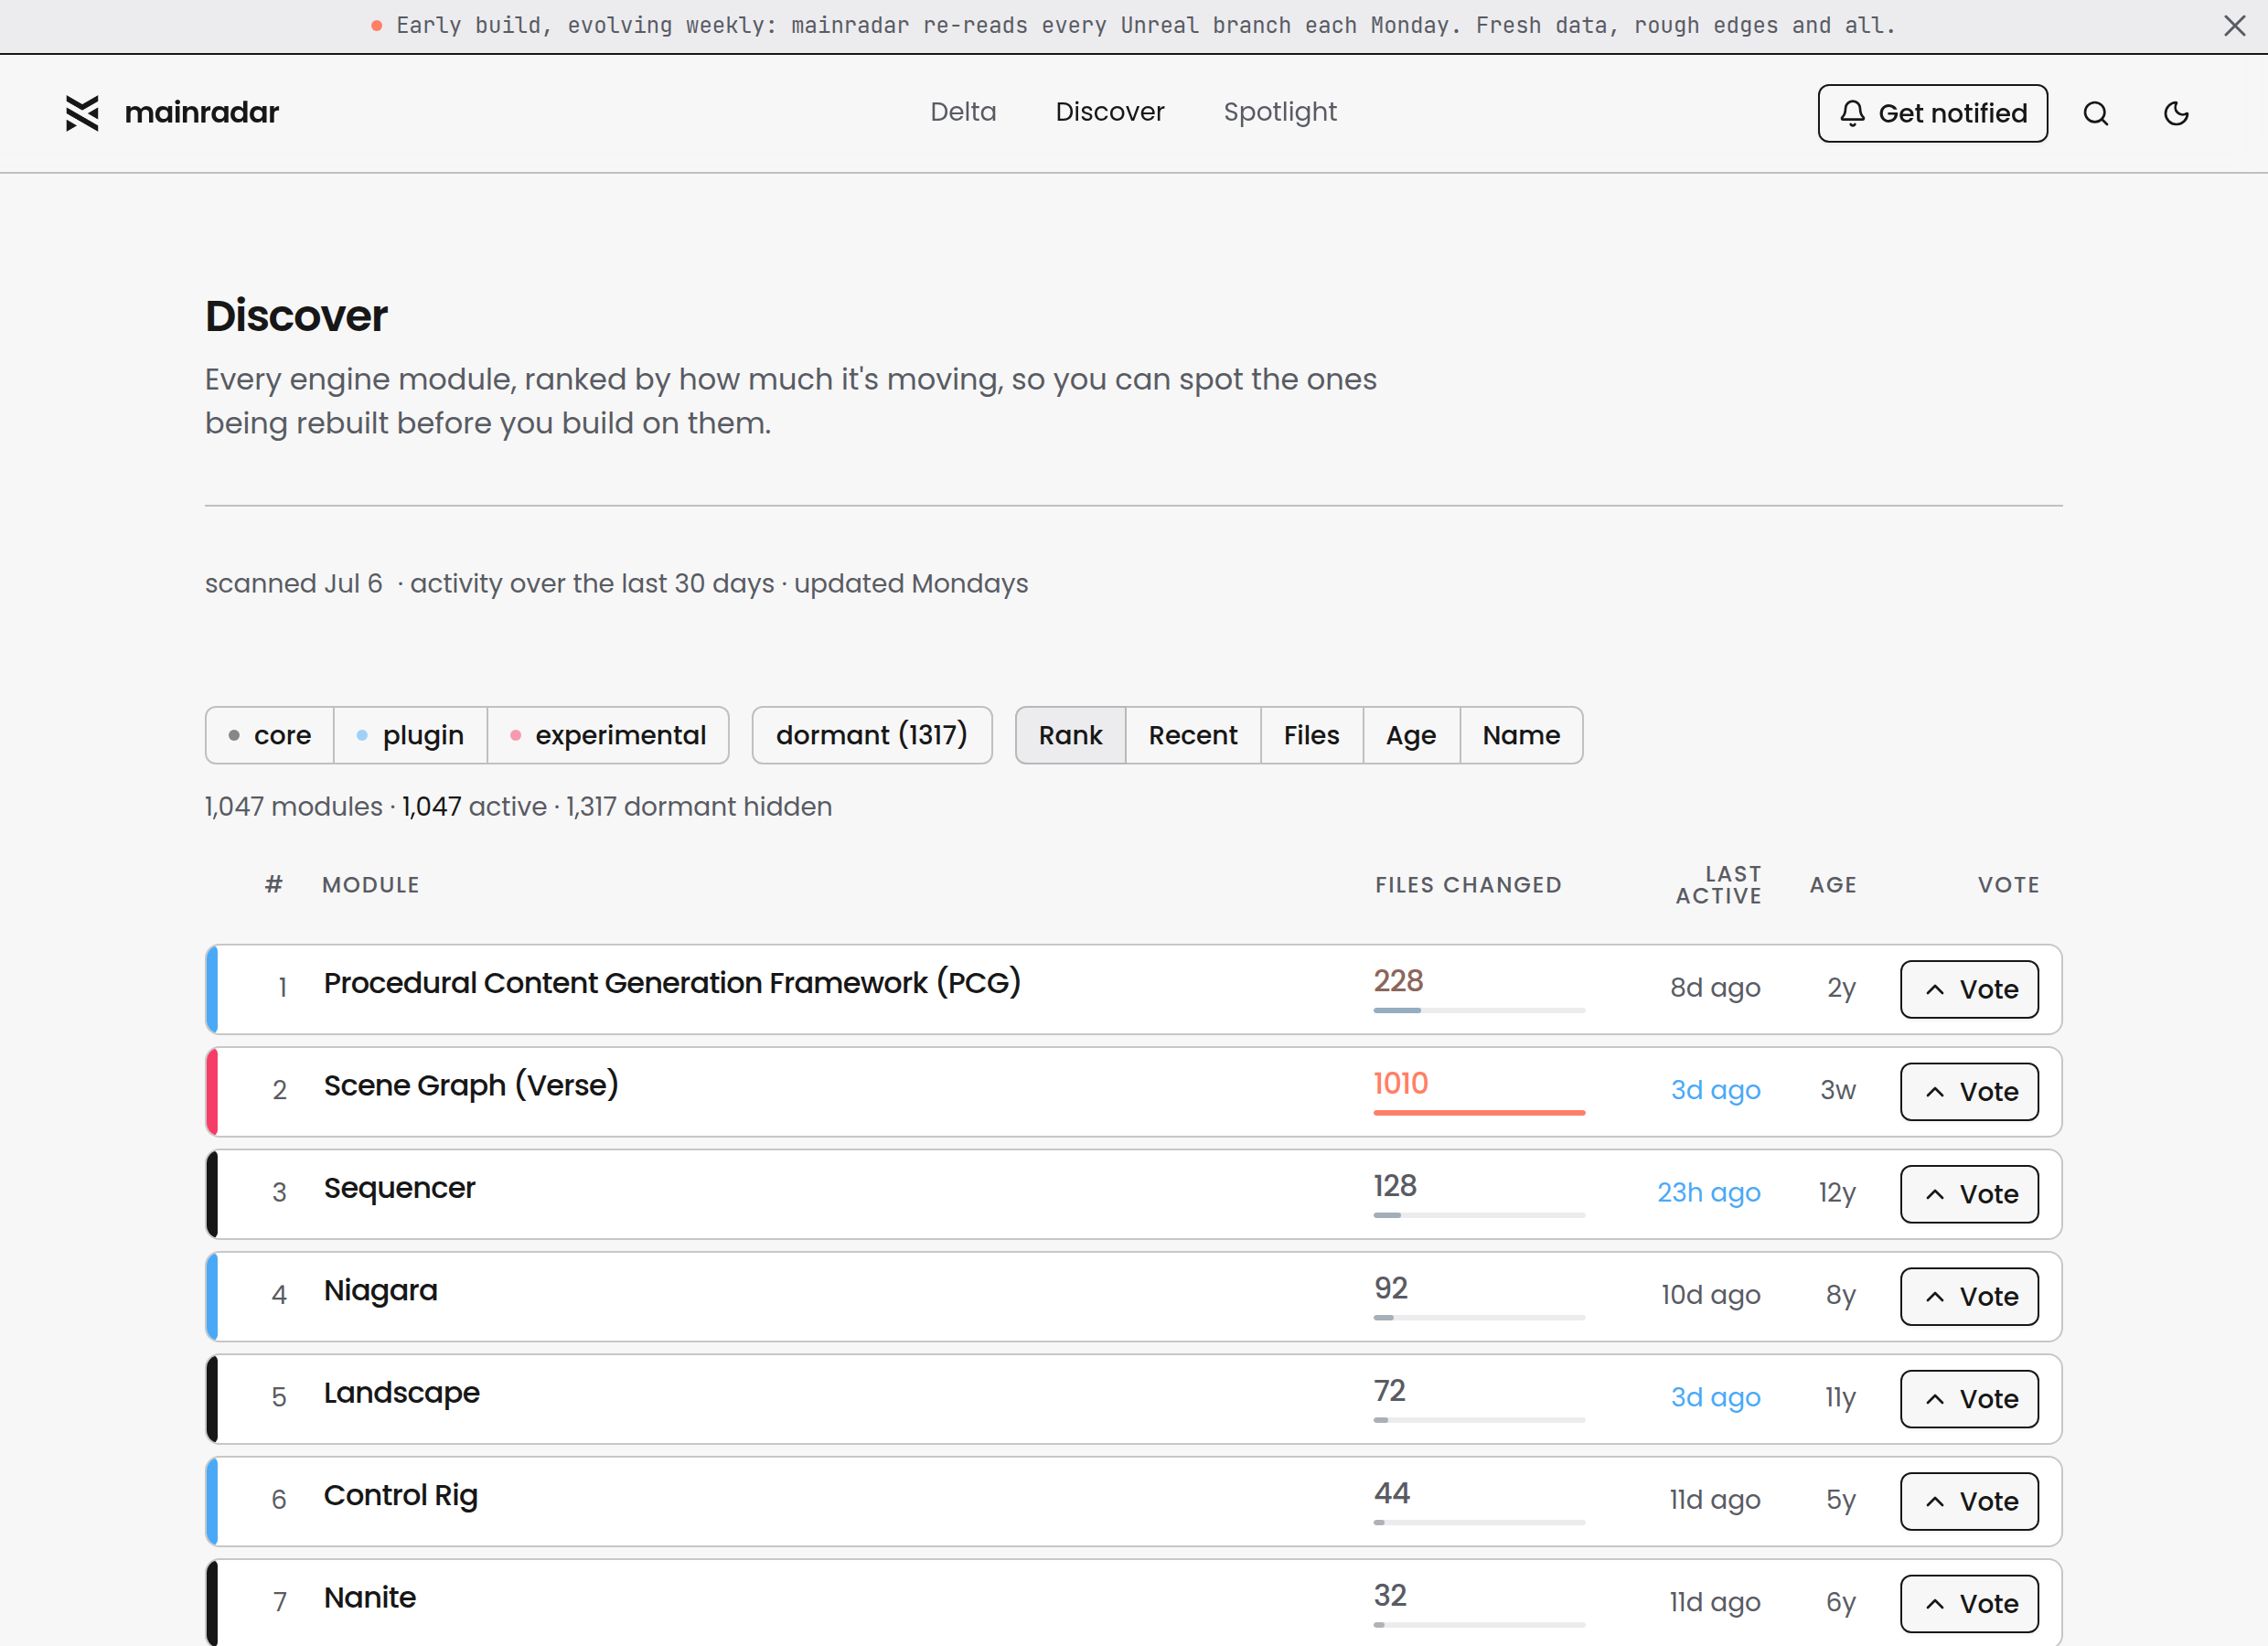
Task: Click the Sequencer files-changed bar
Action: 1479,1215
